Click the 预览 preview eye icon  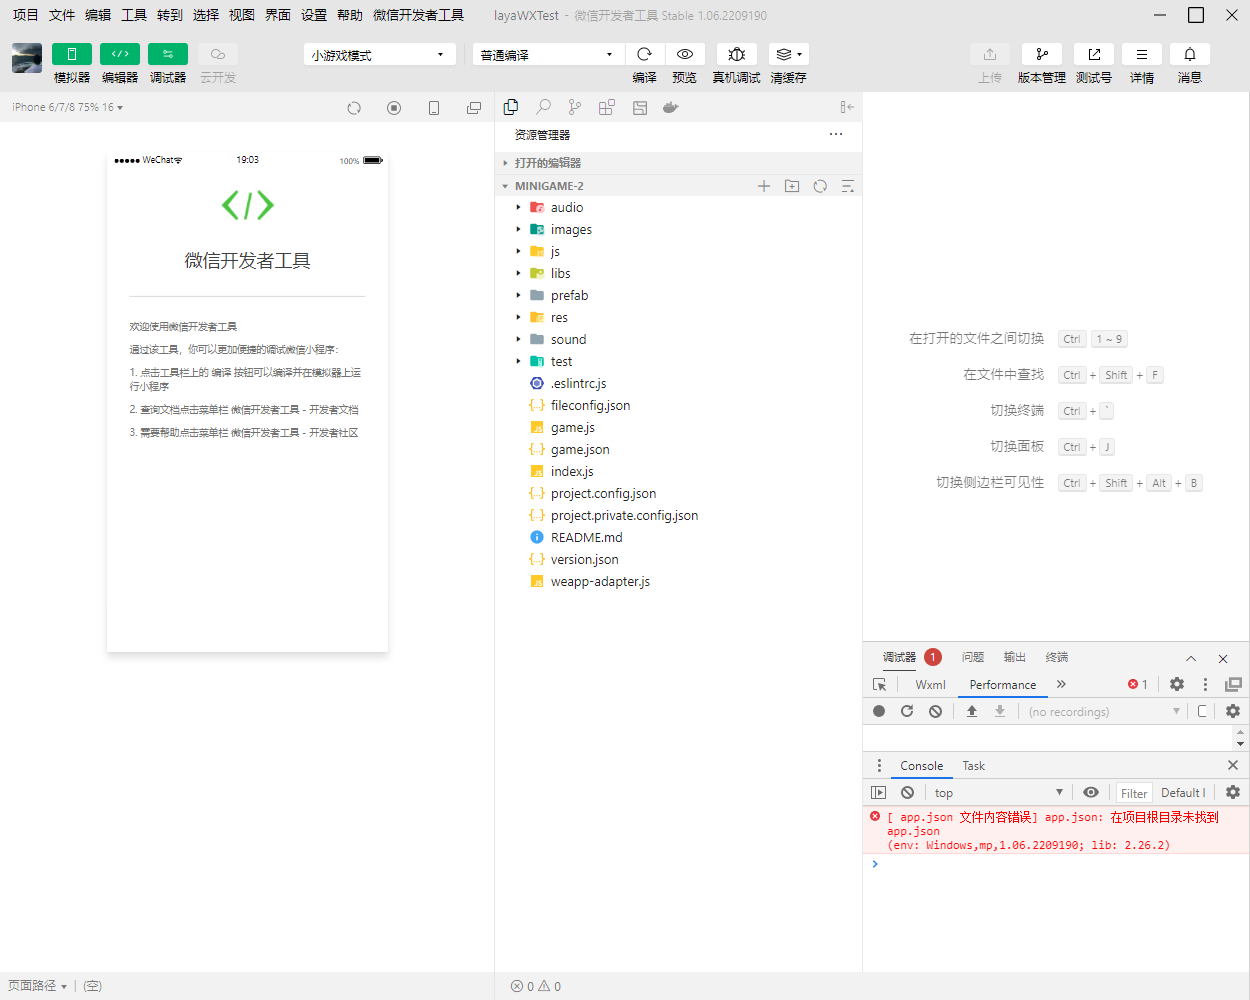(685, 54)
